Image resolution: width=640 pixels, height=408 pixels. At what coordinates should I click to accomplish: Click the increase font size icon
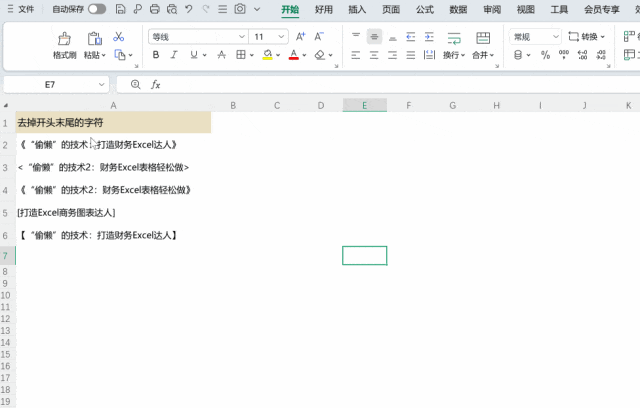(x=300, y=37)
